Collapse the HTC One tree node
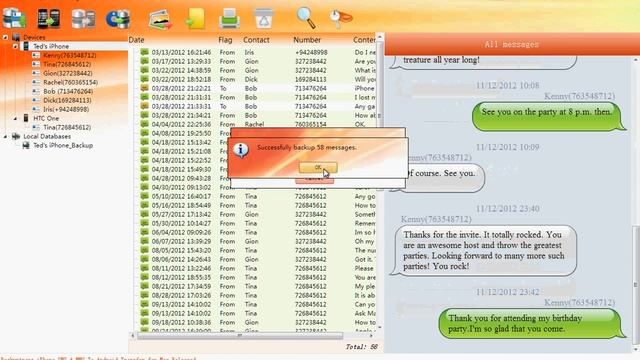 point(16,118)
